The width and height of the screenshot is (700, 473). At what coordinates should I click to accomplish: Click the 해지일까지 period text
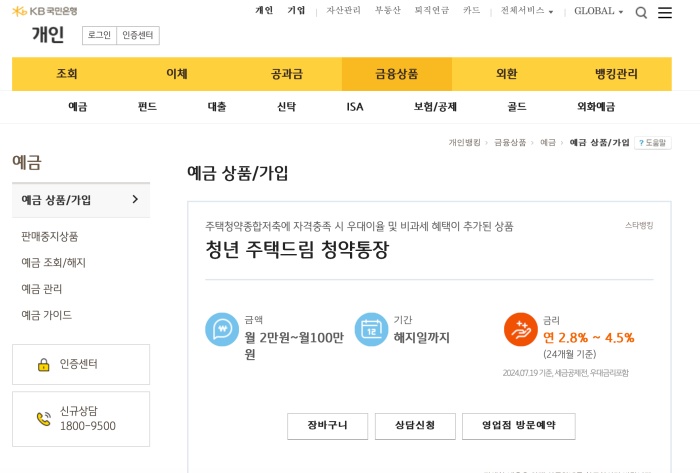pyautogui.click(x=421, y=338)
